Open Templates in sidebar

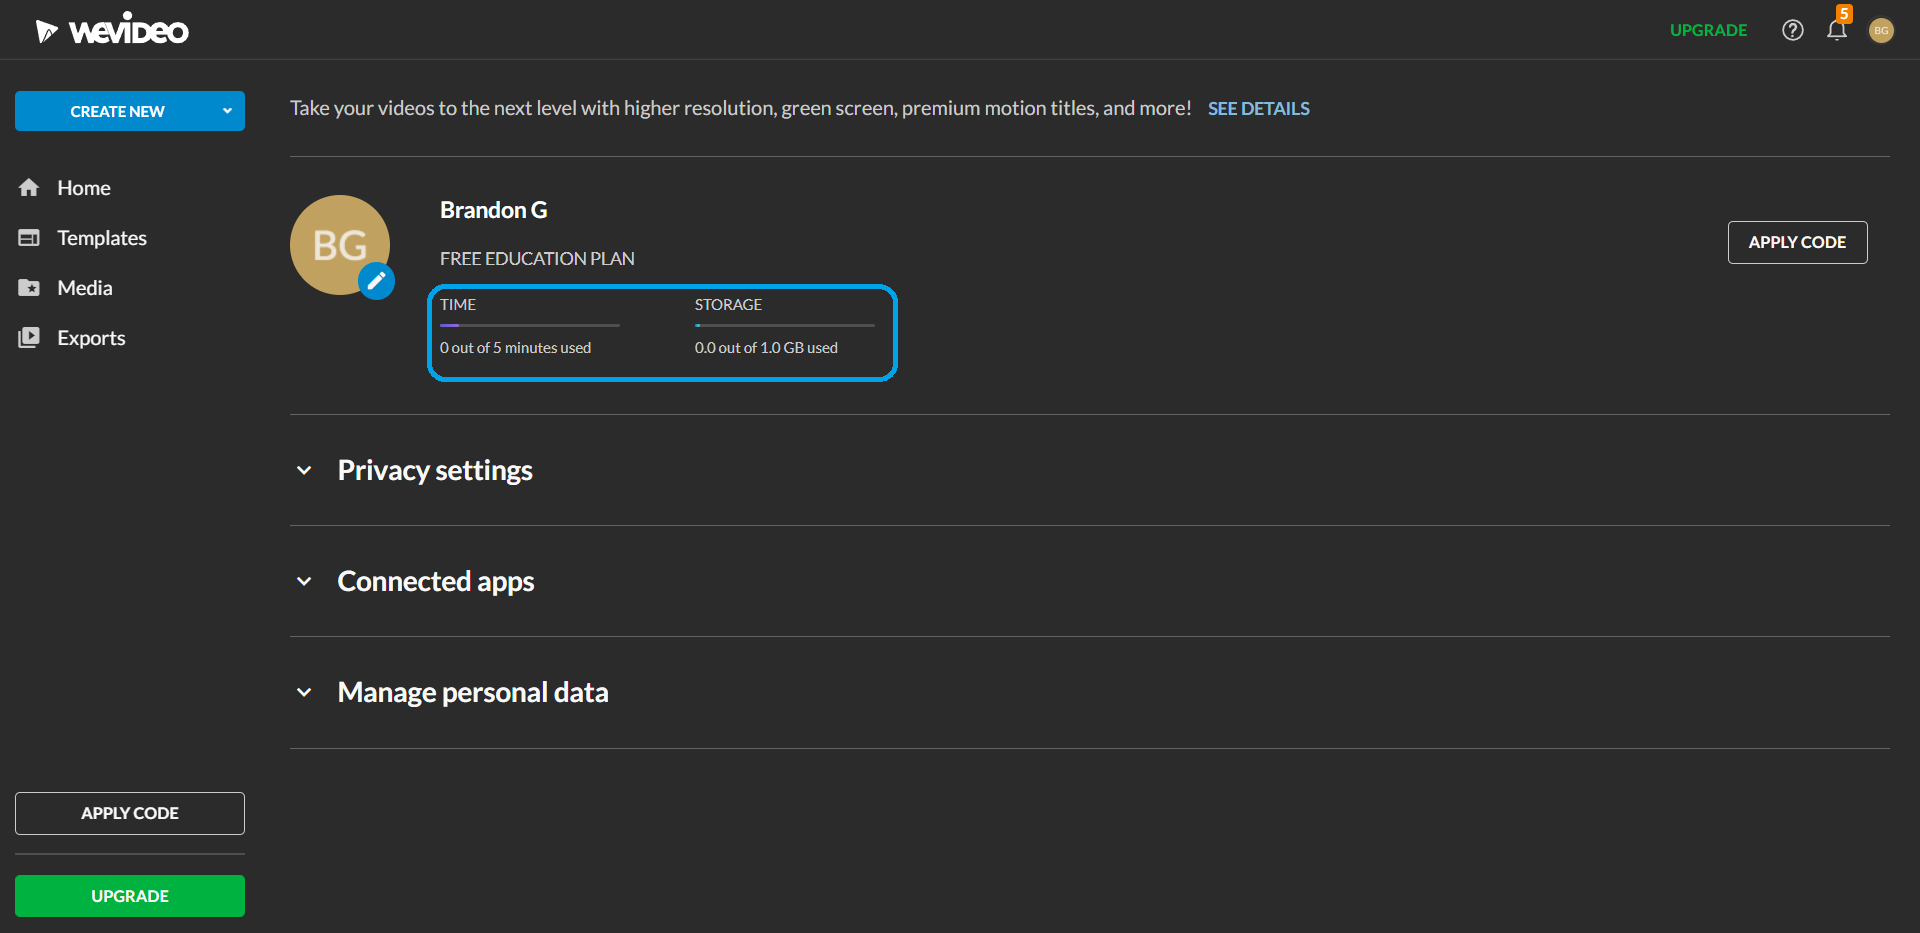point(102,238)
